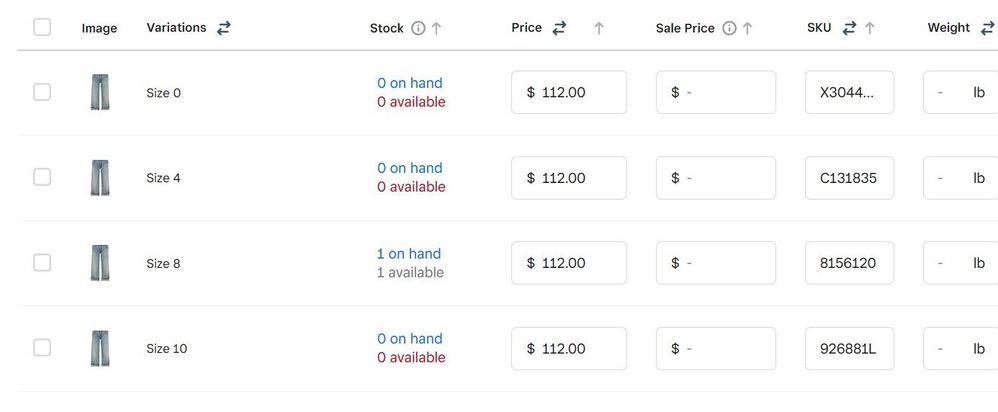Viewport: 998px width, 412px height.
Task: Select the Size 0 row checkbox
Action: click(42, 92)
